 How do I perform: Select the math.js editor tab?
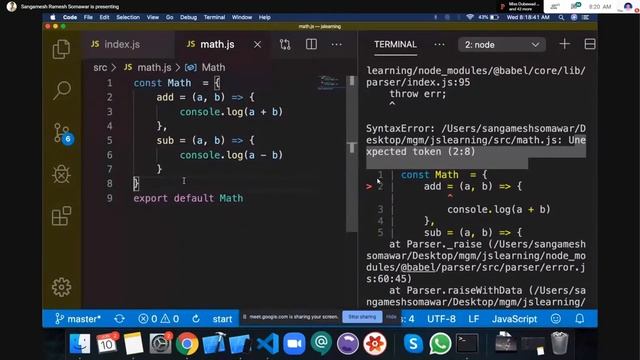[x=222, y=44]
